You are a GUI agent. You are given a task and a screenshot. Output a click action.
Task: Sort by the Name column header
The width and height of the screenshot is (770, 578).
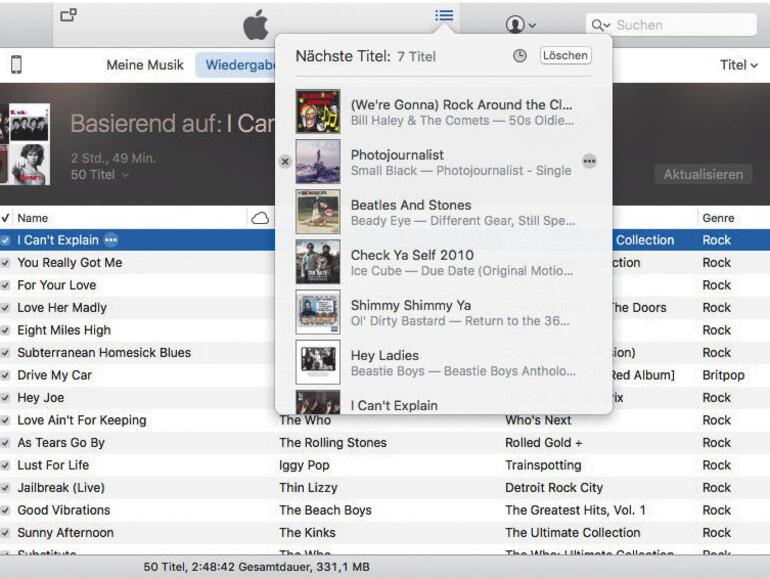coord(32,218)
